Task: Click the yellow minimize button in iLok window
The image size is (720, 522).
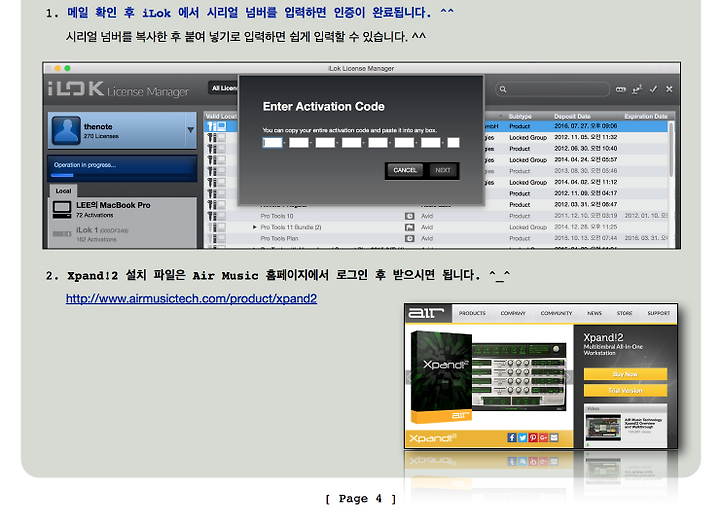Action: click(x=58, y=68)
